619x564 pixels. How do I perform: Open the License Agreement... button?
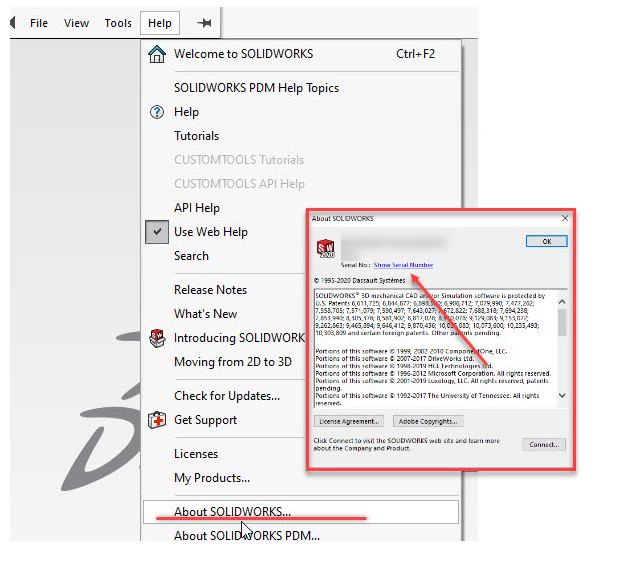click(348, 422)
